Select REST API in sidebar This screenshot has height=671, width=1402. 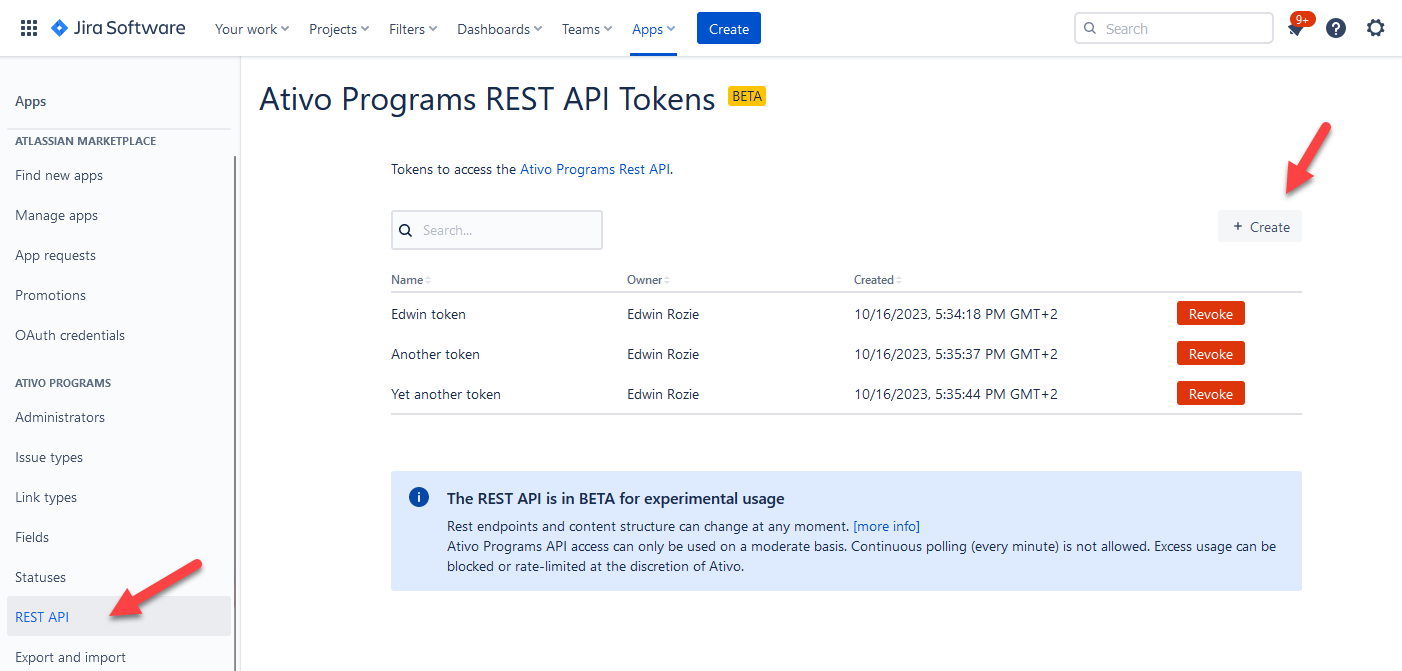click(119, 616)
